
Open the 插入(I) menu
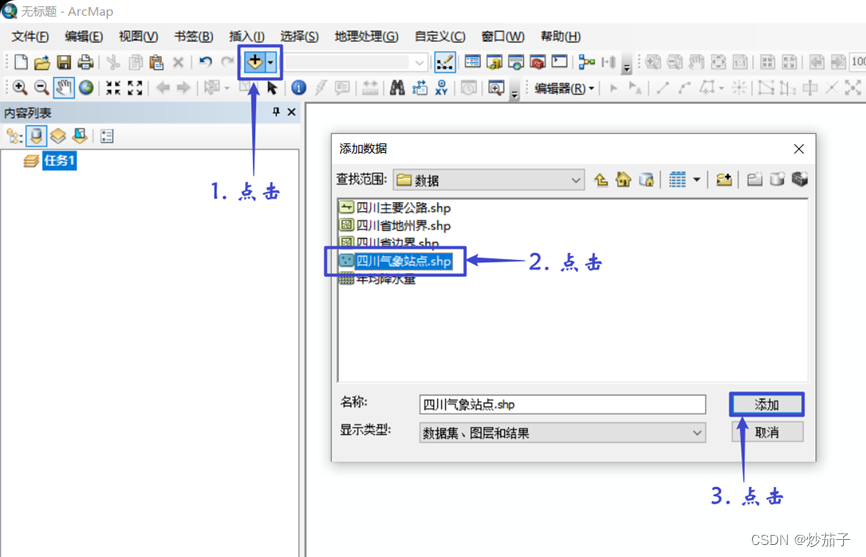pos(247,36)
